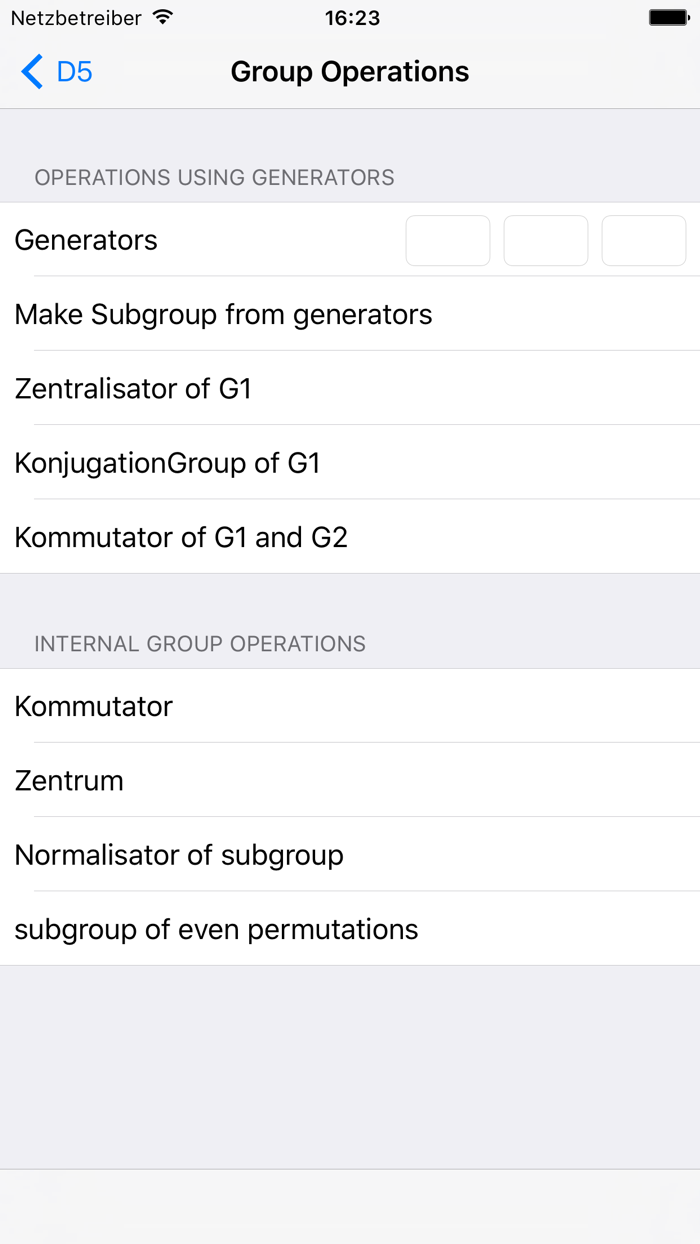
Task: Tap the Operations Using Generators header
Action: coord(214,178)
